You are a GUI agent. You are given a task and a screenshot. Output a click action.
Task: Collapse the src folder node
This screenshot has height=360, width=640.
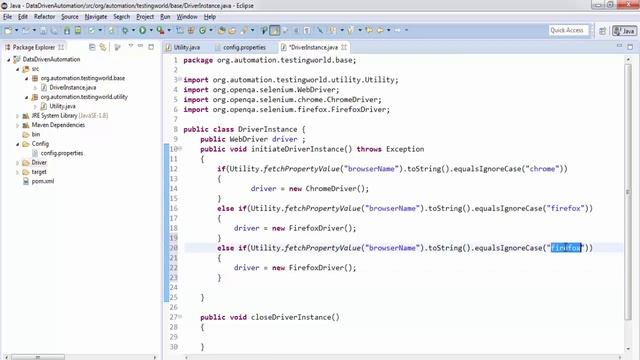tap(18, 69)
